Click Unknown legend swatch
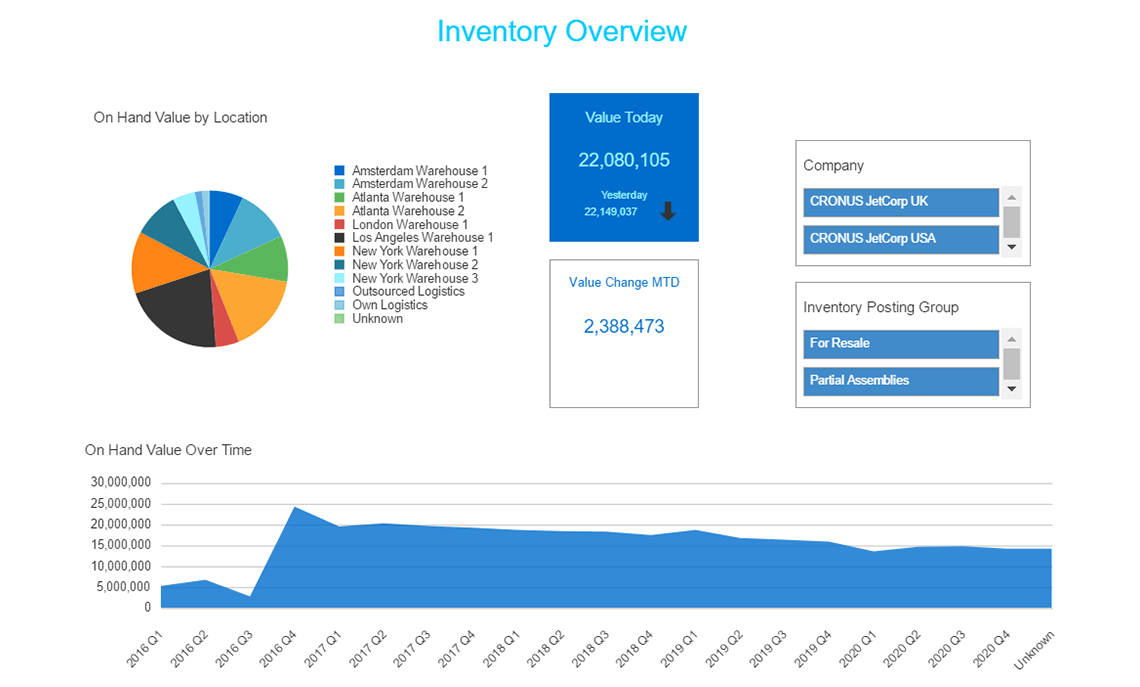Viewport: 1140px width, 687px height. (x=340, y=318)
